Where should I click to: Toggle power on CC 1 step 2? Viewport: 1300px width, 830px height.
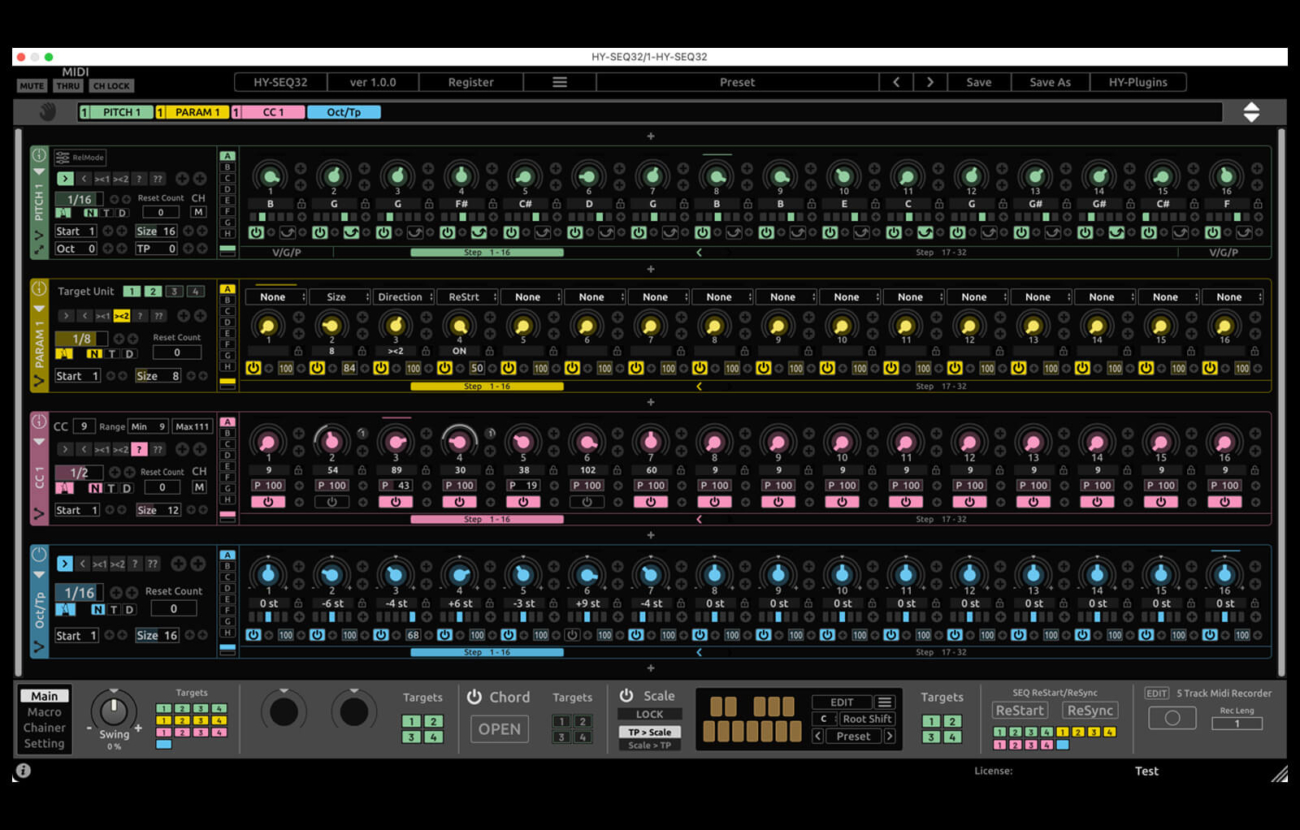(332, 502)
